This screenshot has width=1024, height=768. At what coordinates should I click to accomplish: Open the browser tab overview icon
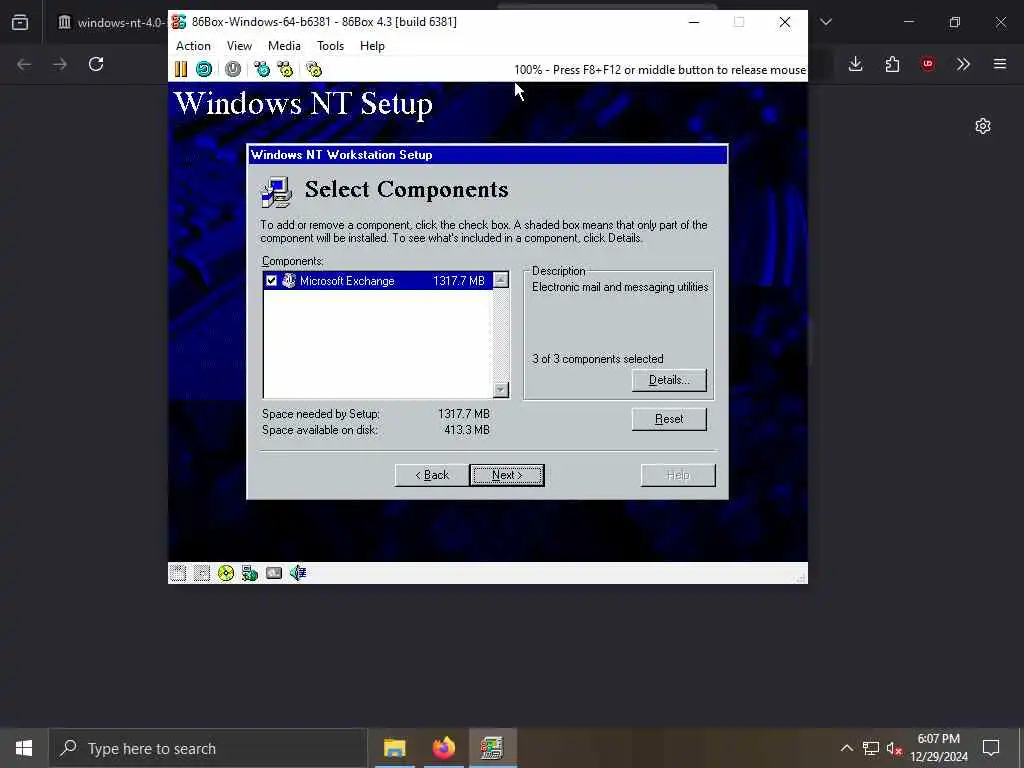[x=20, y=22]
